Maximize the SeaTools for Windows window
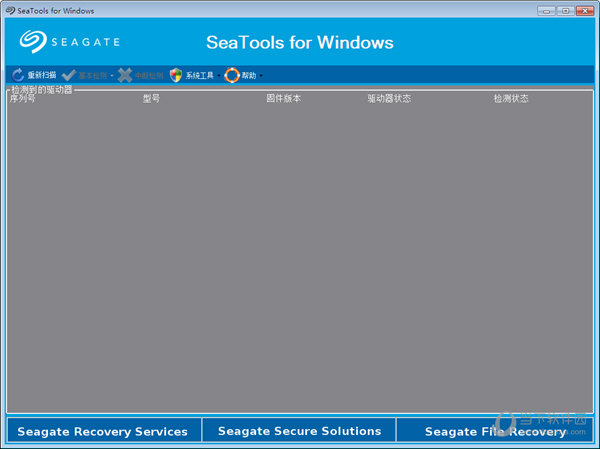 click(566, 11)
